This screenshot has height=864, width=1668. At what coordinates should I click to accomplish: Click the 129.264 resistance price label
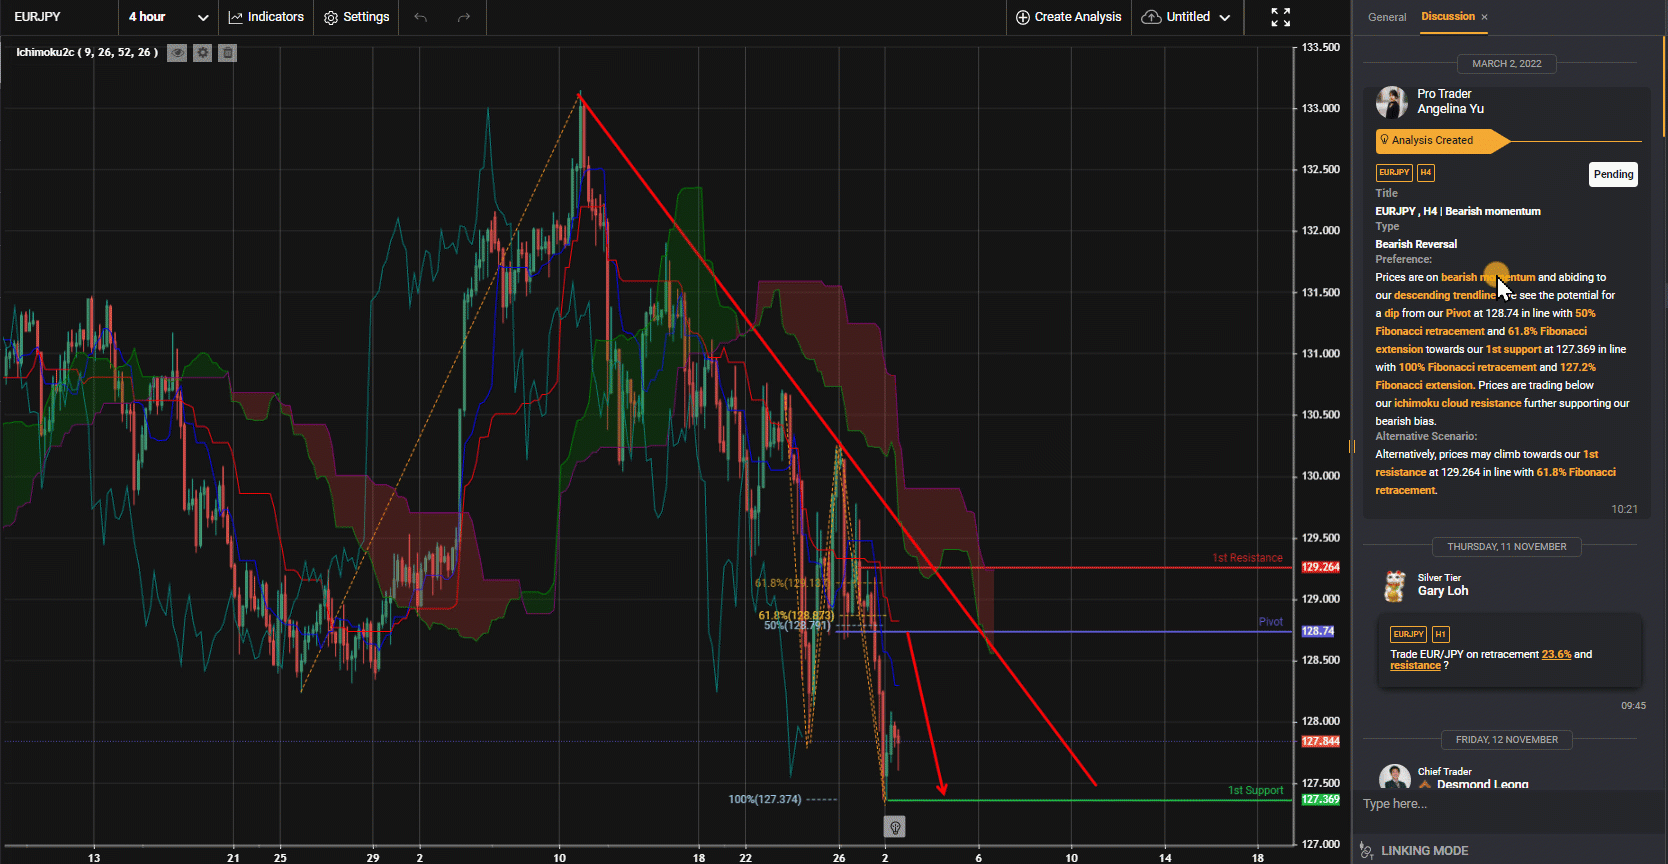point(1320,567)
